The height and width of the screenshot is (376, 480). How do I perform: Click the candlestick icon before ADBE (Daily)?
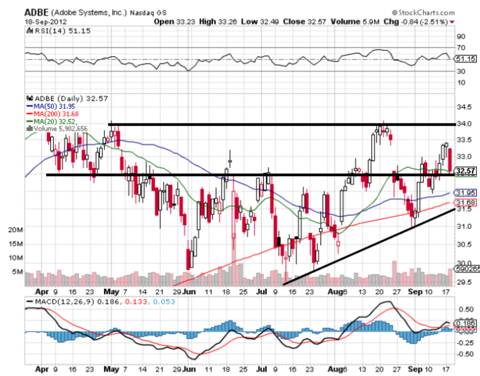pyautogui.click(x=30, y=99)
